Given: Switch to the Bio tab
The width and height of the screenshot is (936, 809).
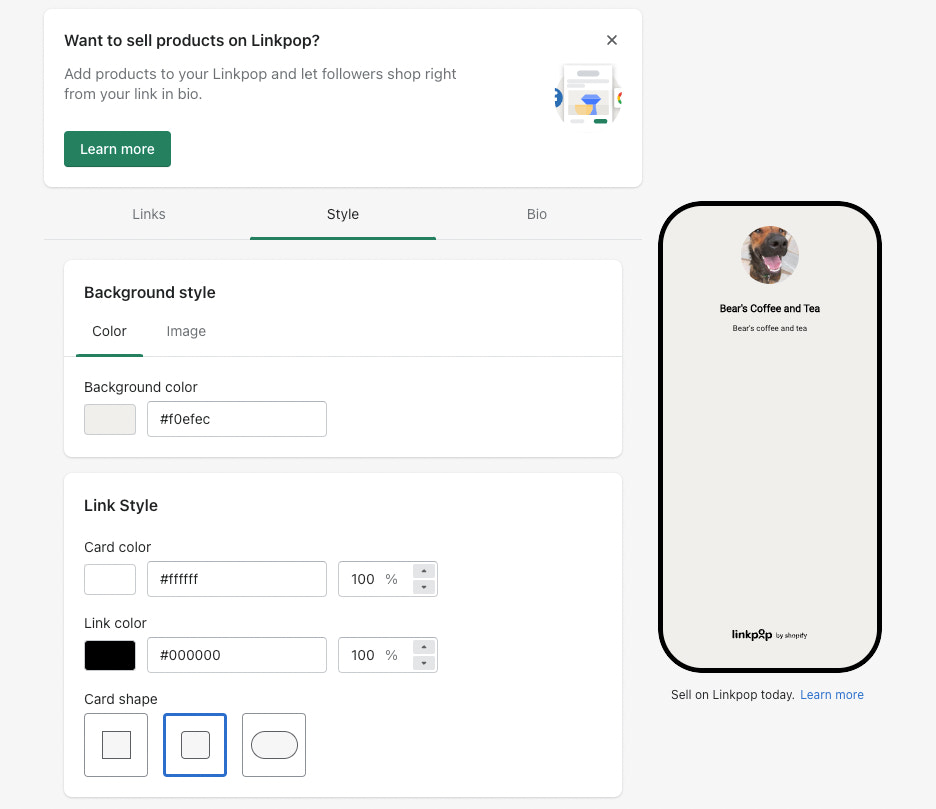Looking at the screenshot, I should tap(537, 214).
